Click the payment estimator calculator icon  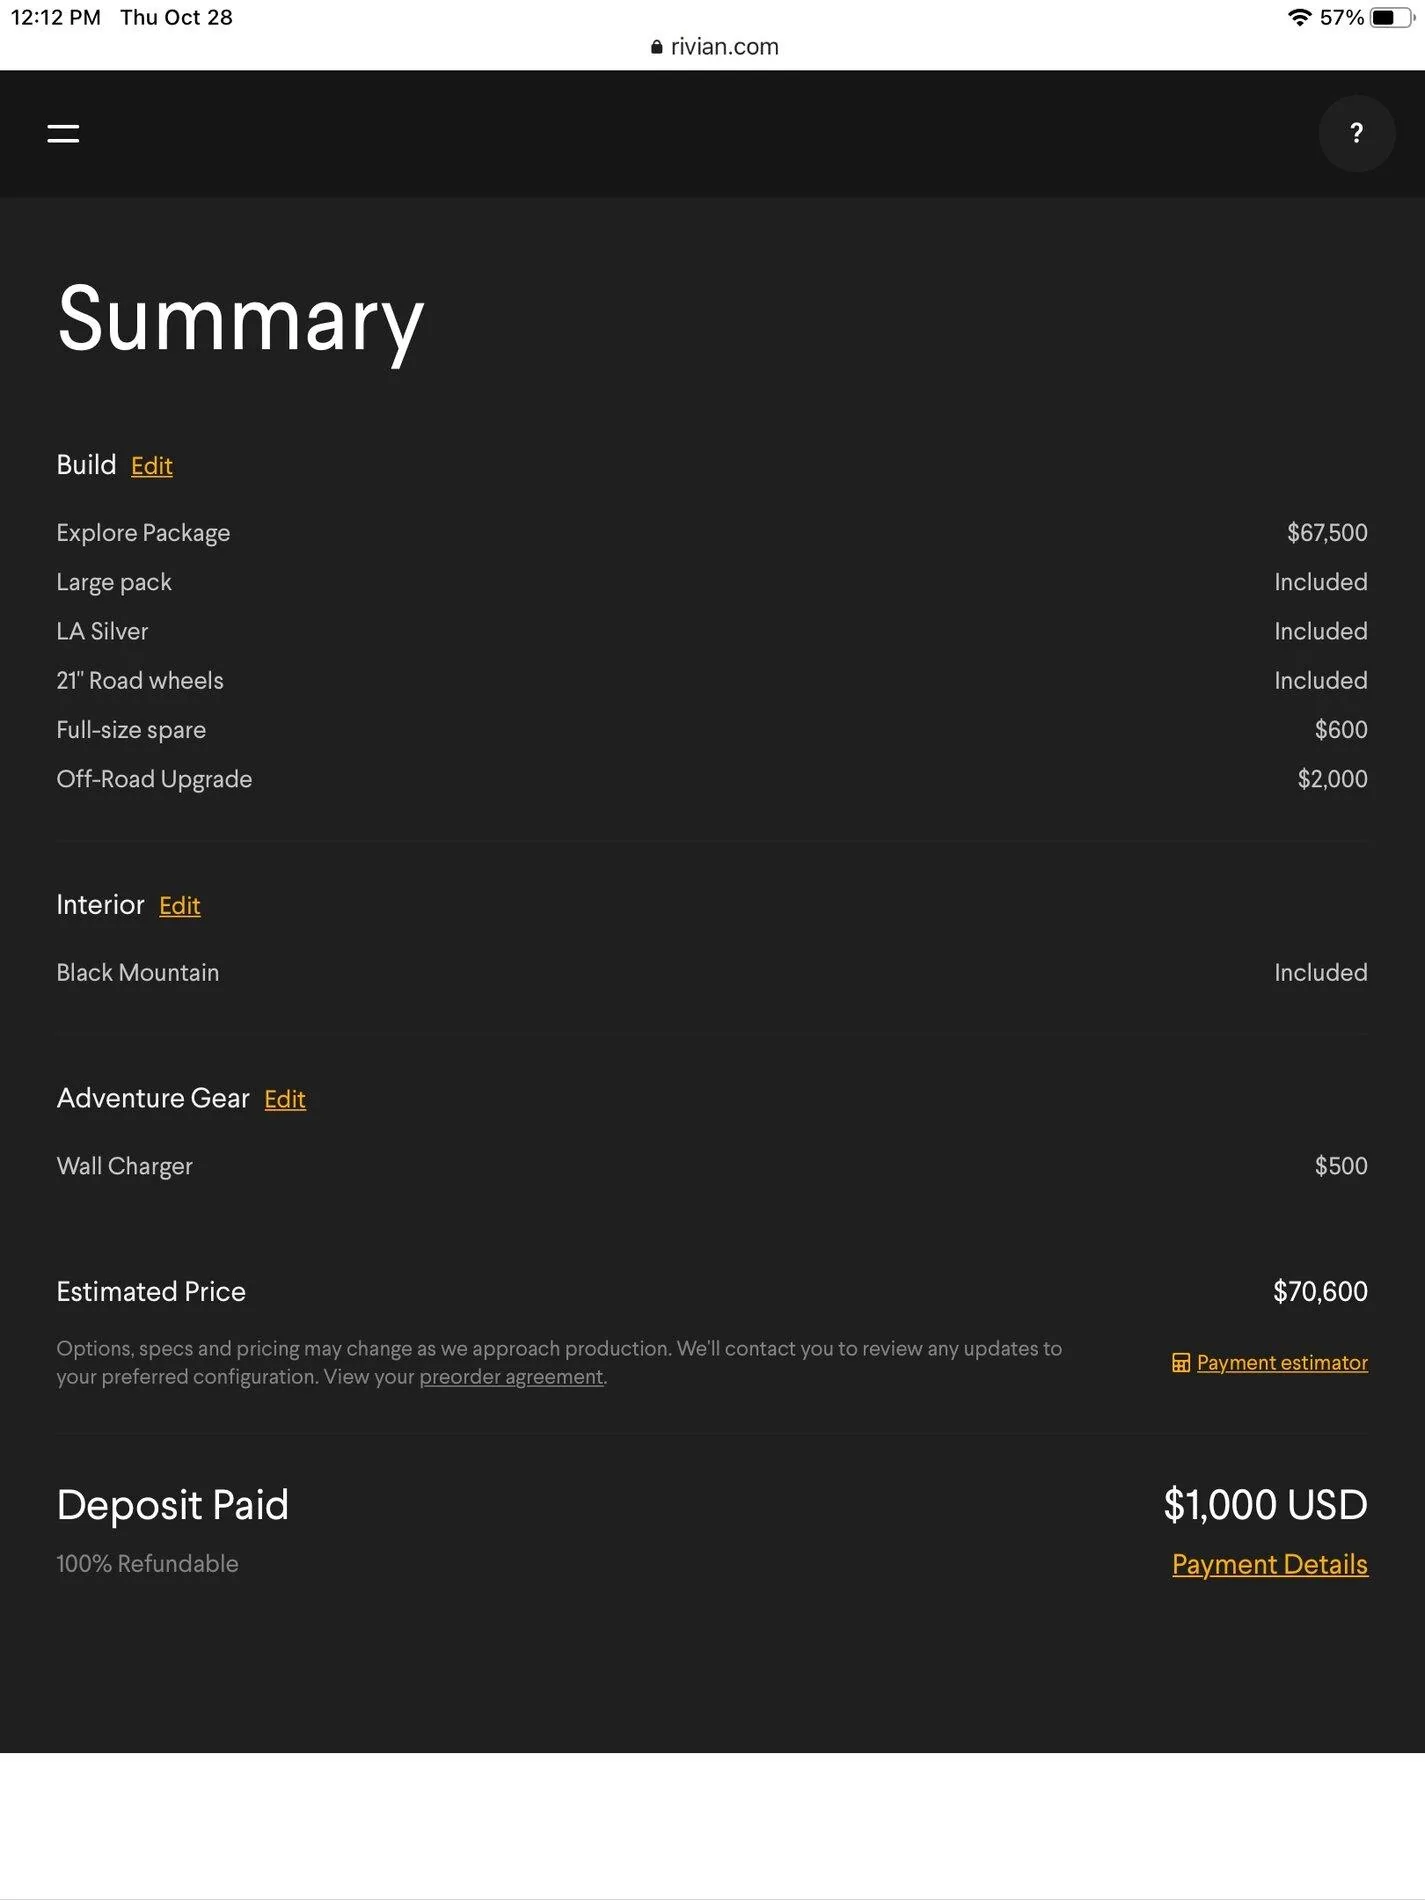(1181, 1363)
